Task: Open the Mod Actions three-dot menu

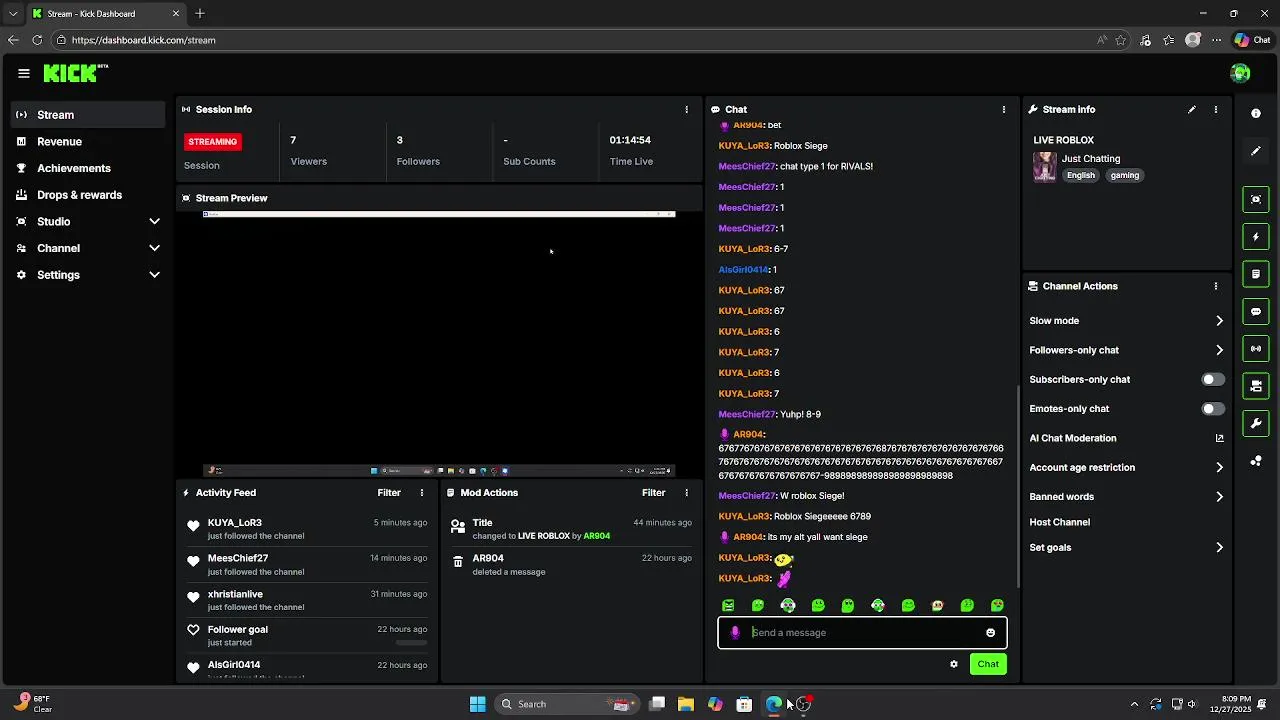Action: (x=686, y=493)
